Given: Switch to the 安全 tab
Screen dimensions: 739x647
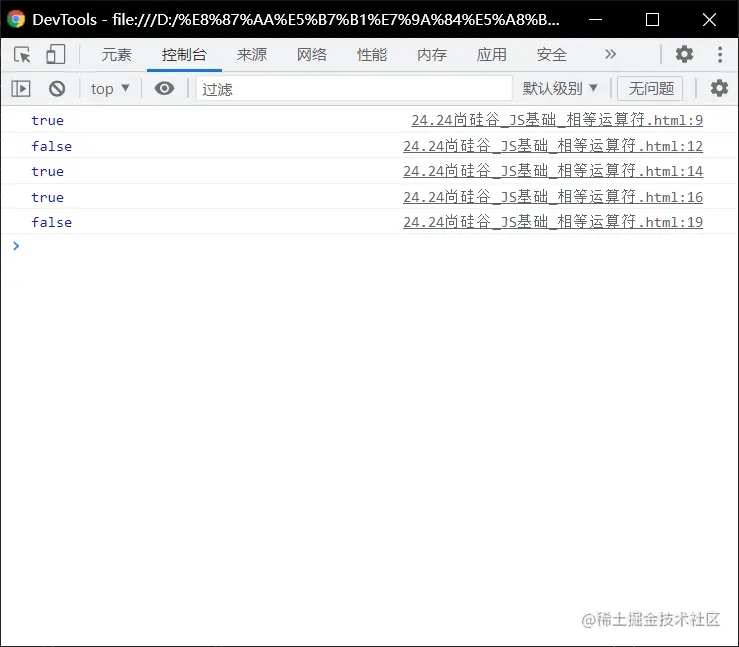Looking at the screenshot, I should 551,55.
